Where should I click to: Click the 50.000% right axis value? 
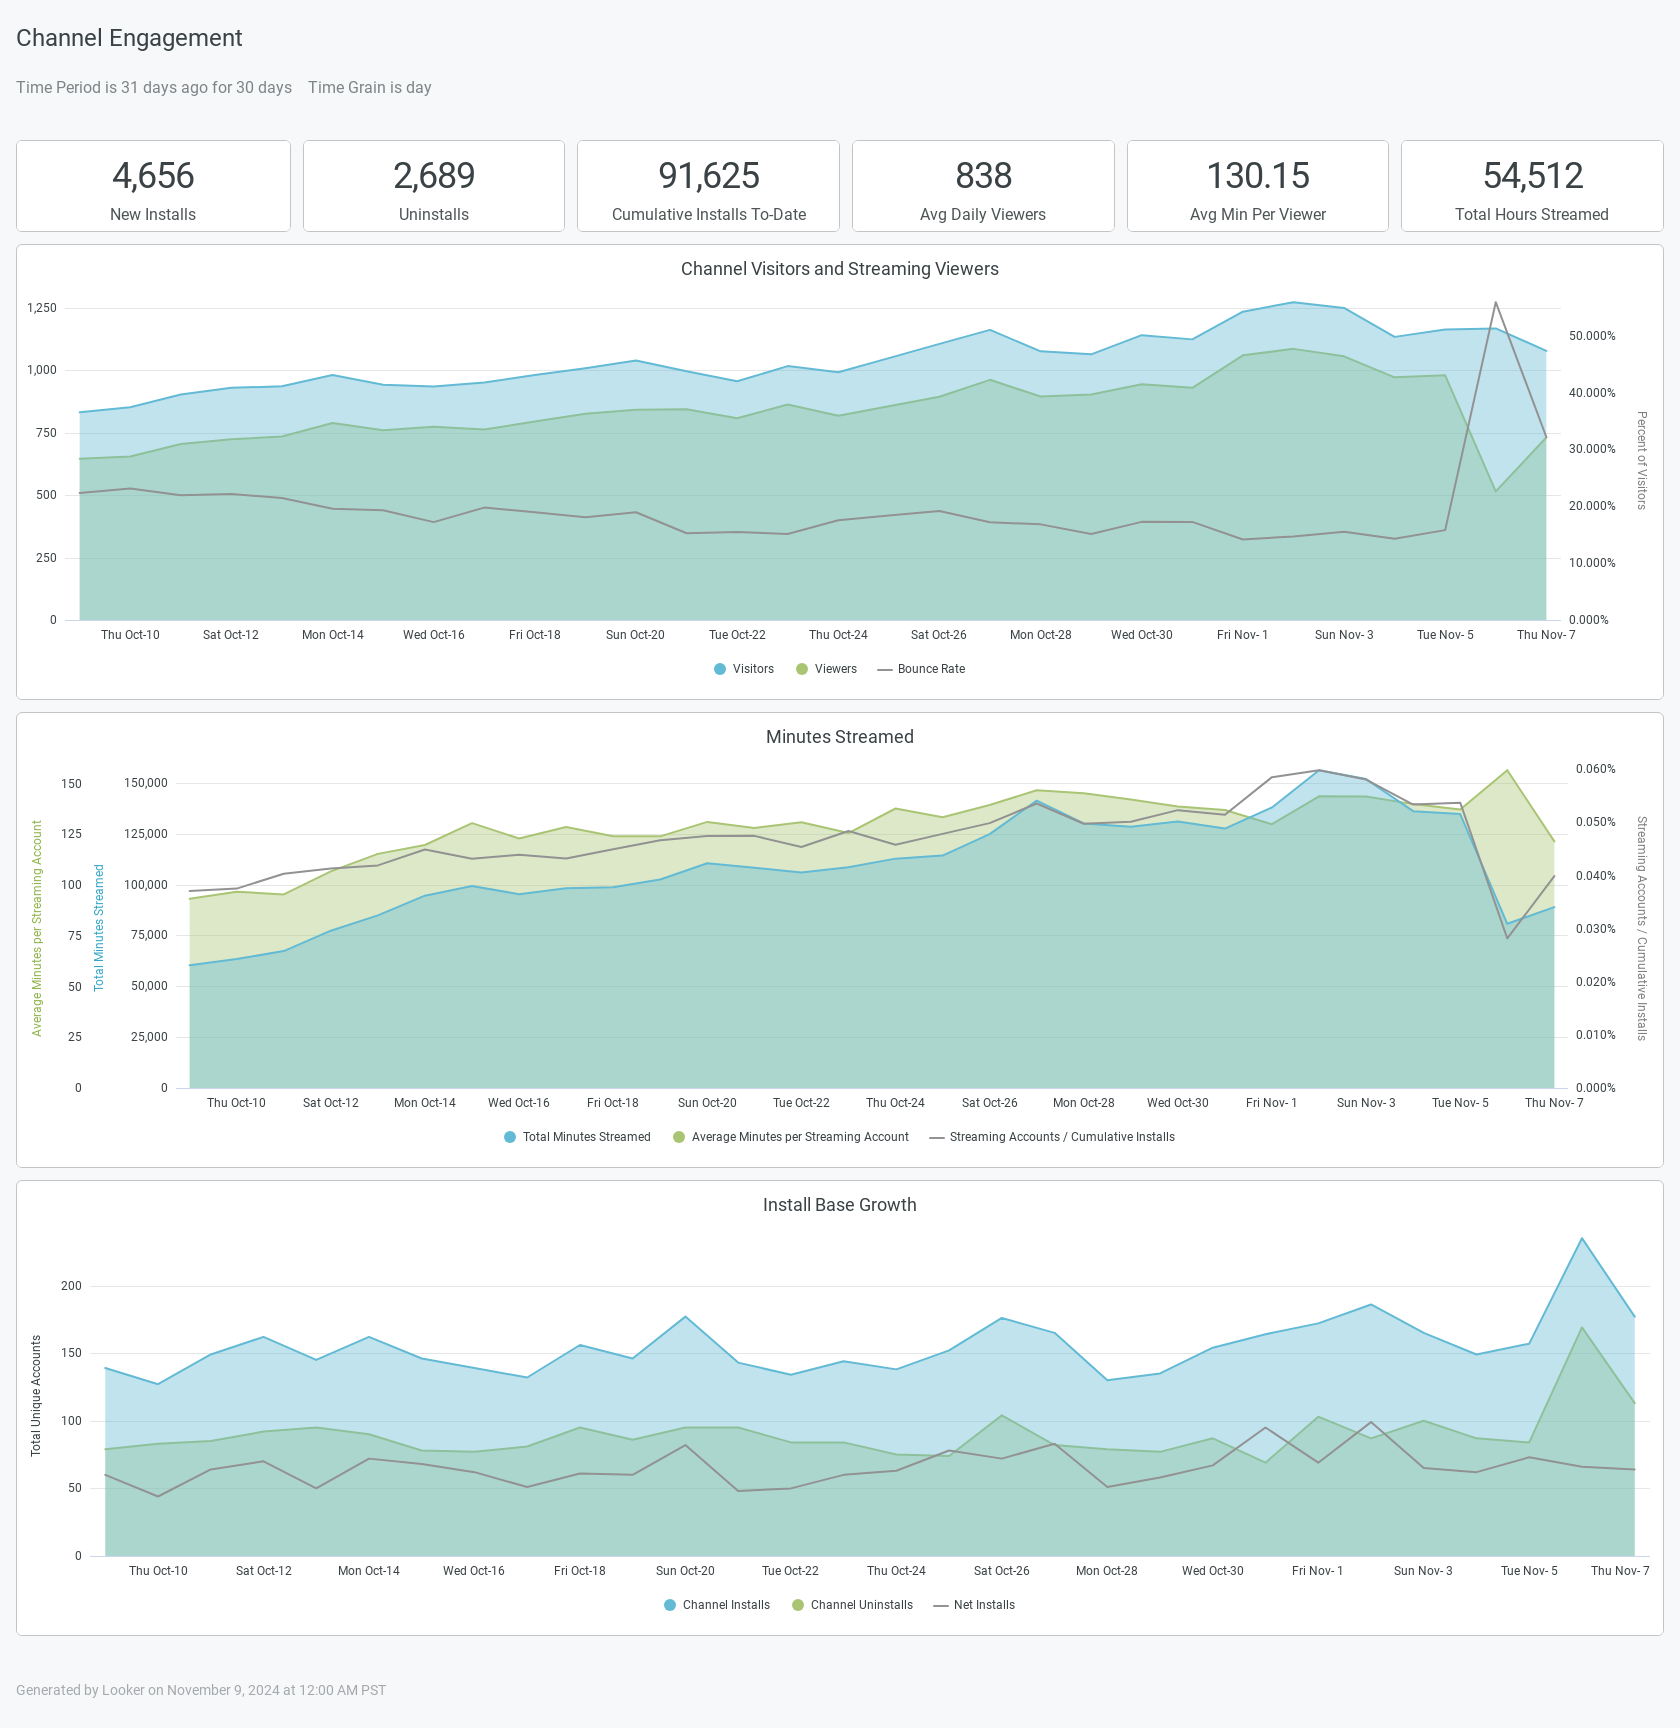coord(1592,336)
